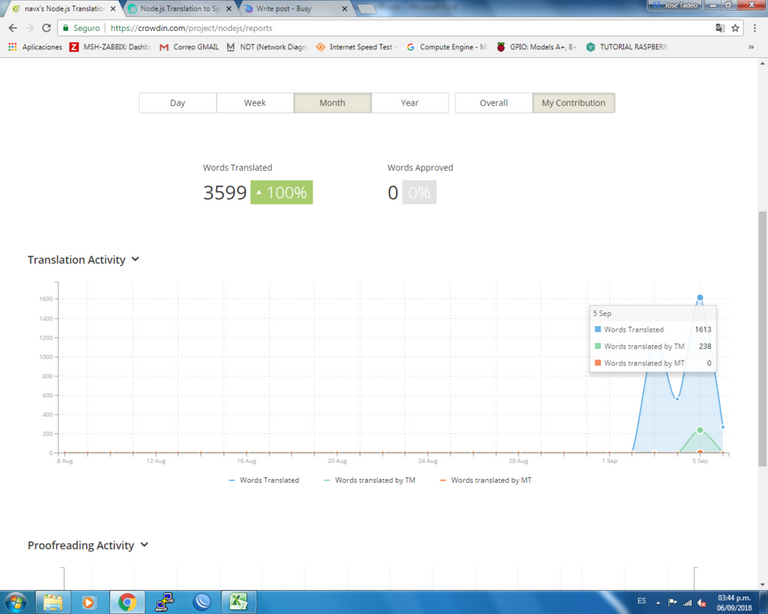This screenshot has height=614, width=768.
Task: Open a new browser tab
Action: pos(366,9)
